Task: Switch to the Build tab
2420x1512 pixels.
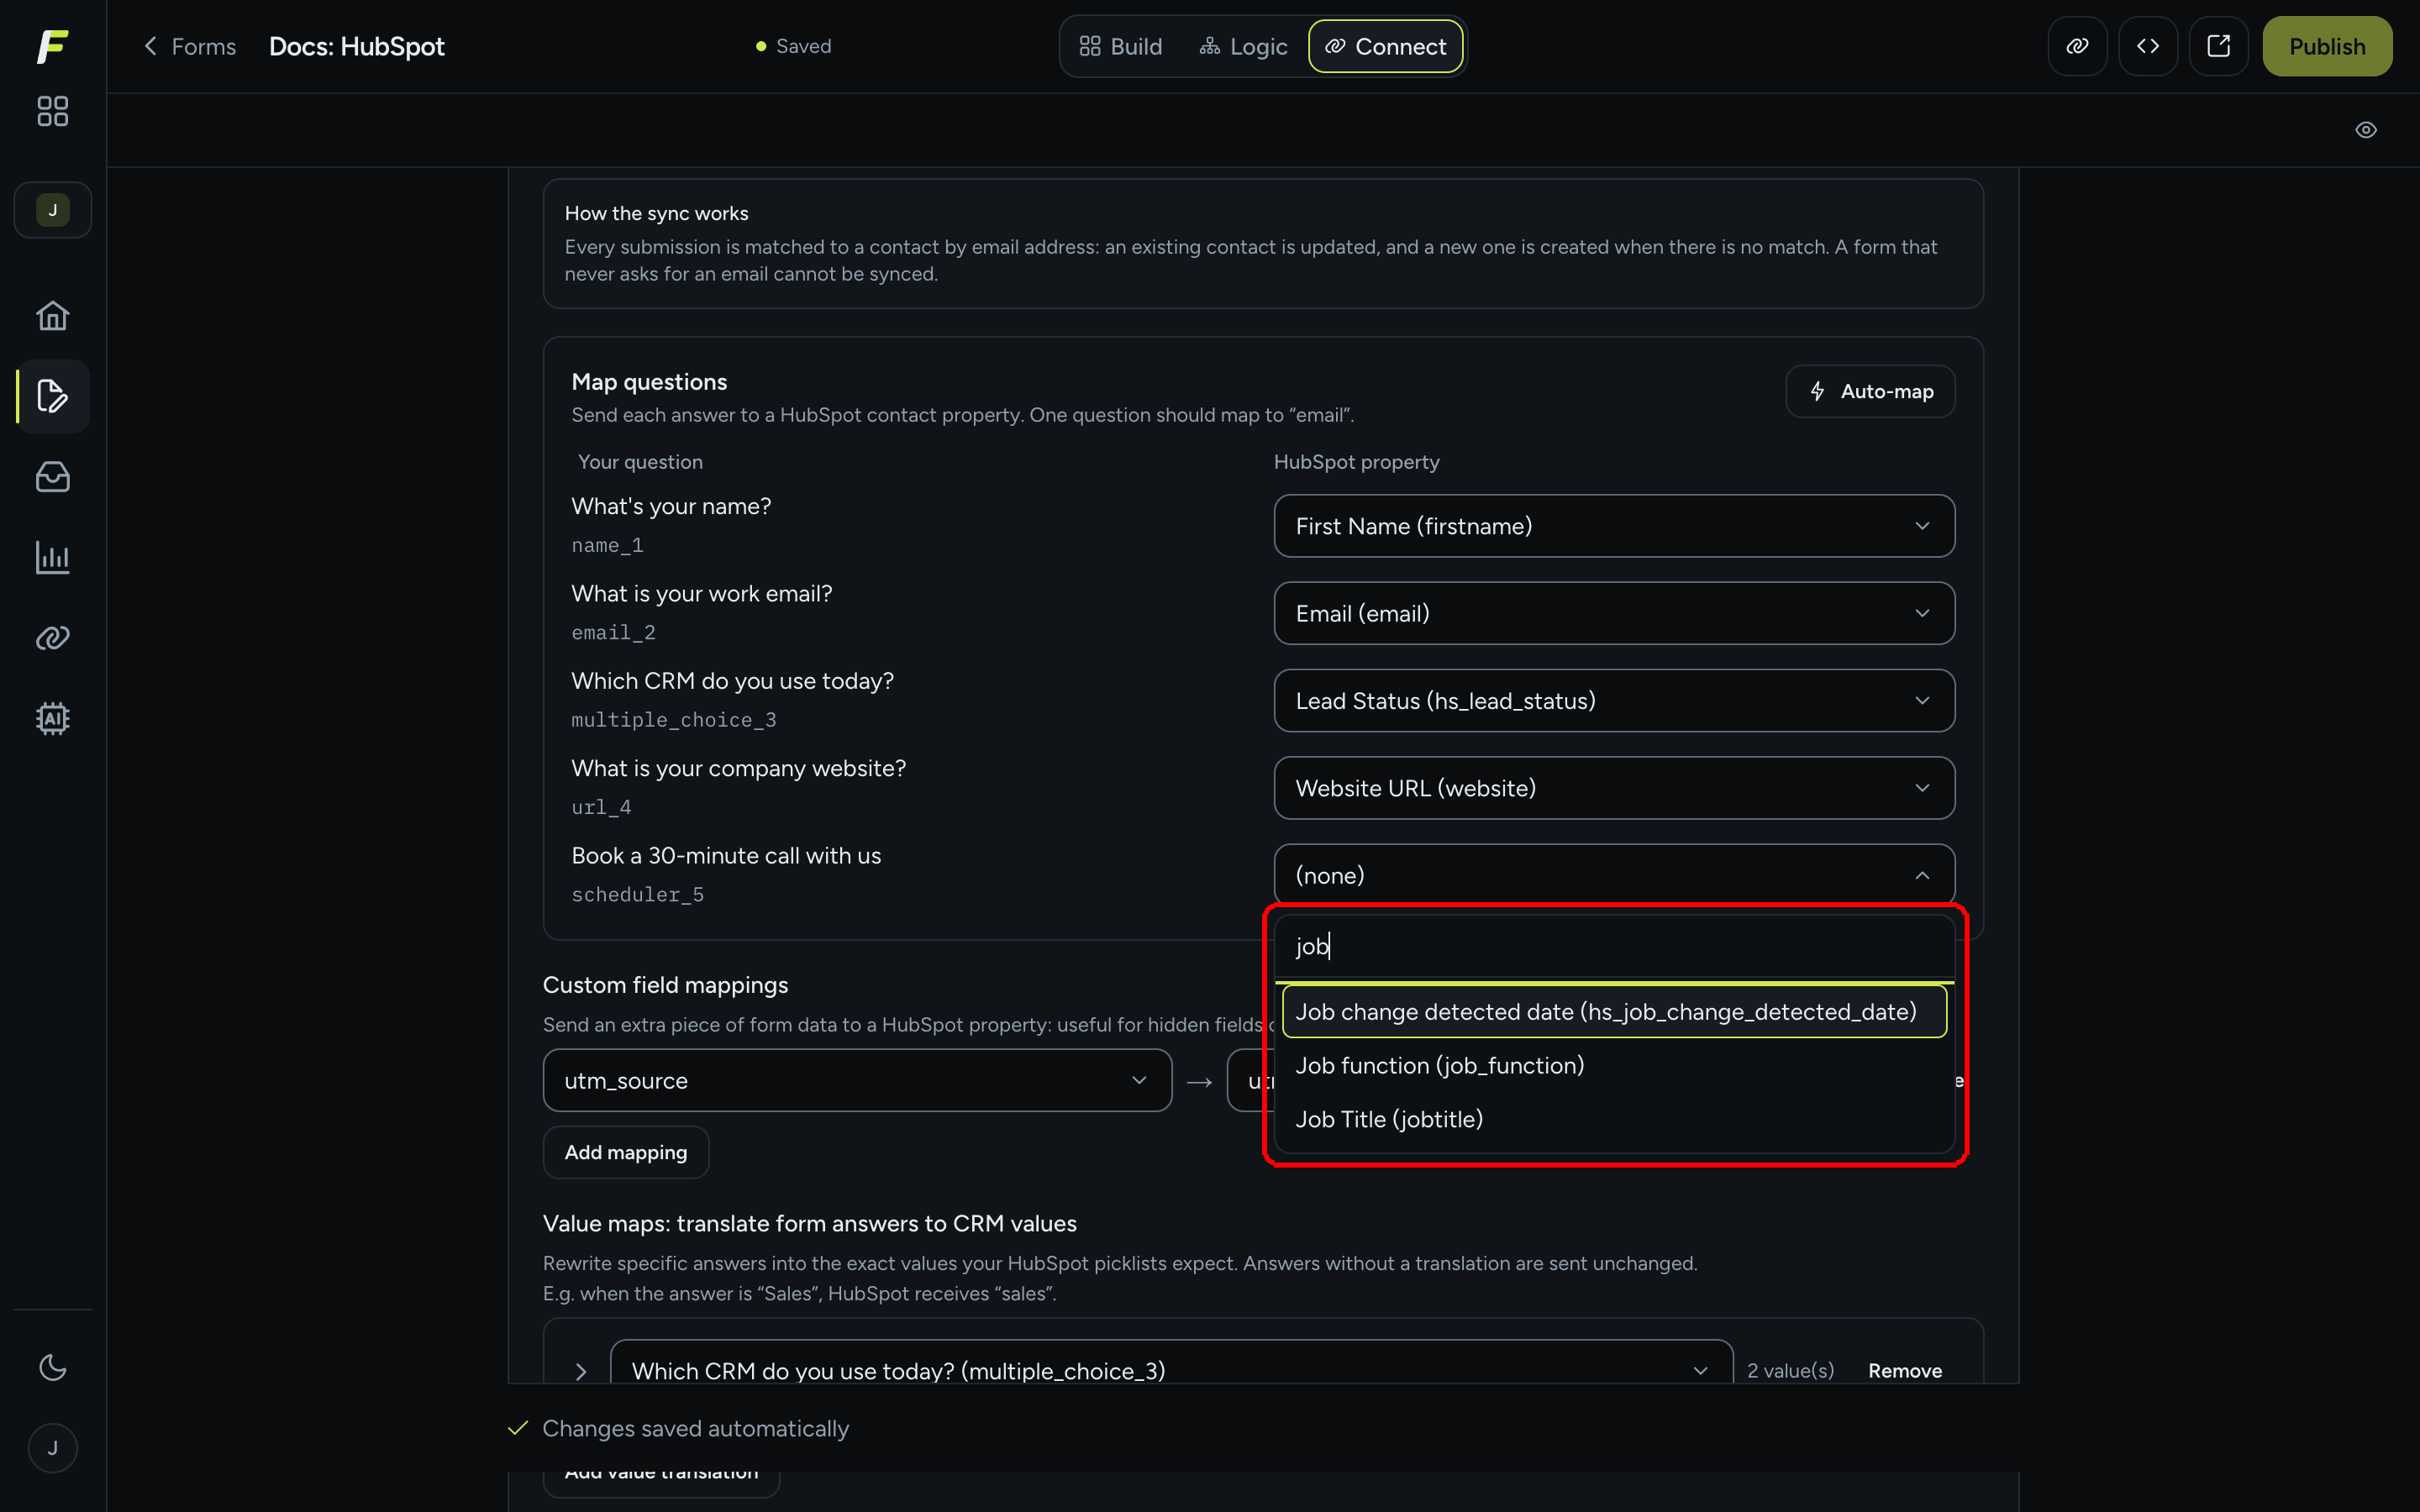Action: click(1121, 46)
